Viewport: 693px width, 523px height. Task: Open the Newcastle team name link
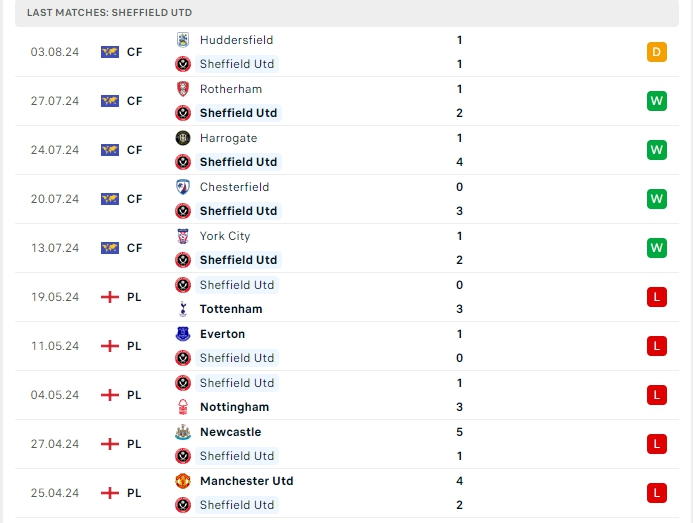tap(230, 432)
